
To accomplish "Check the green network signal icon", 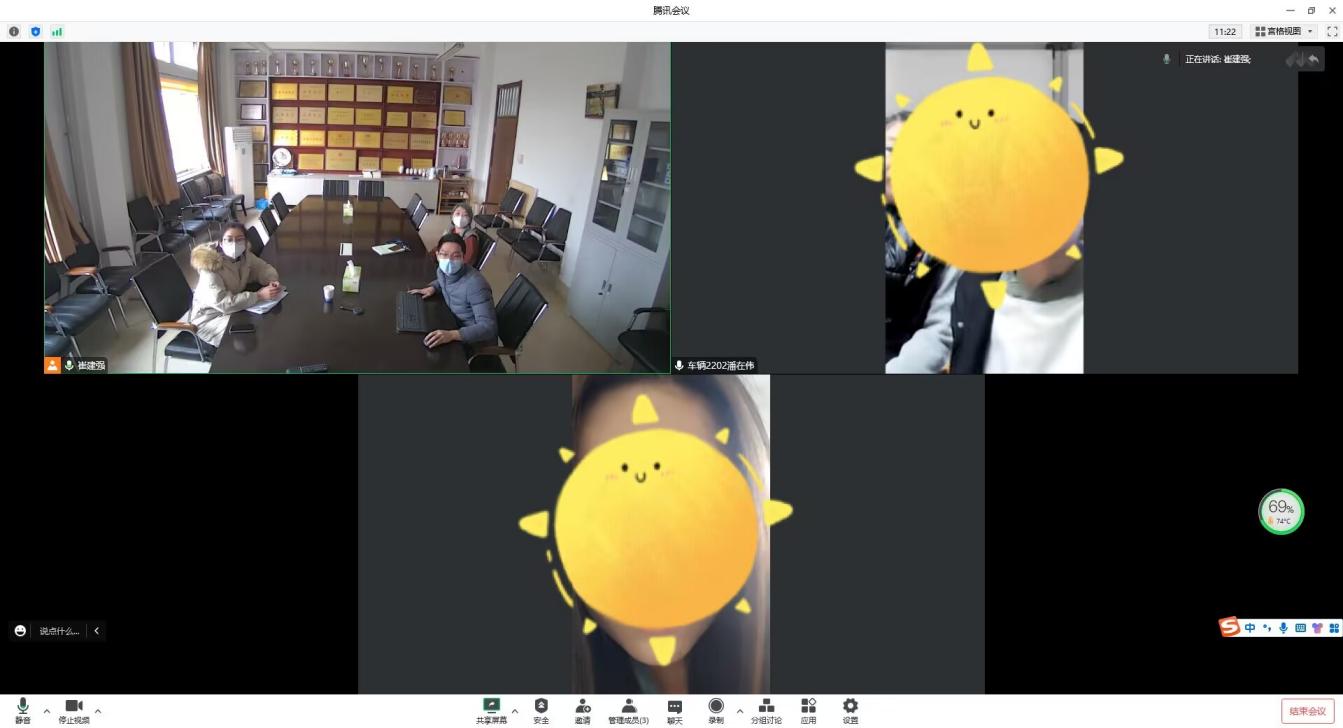I will coord(57,32).
